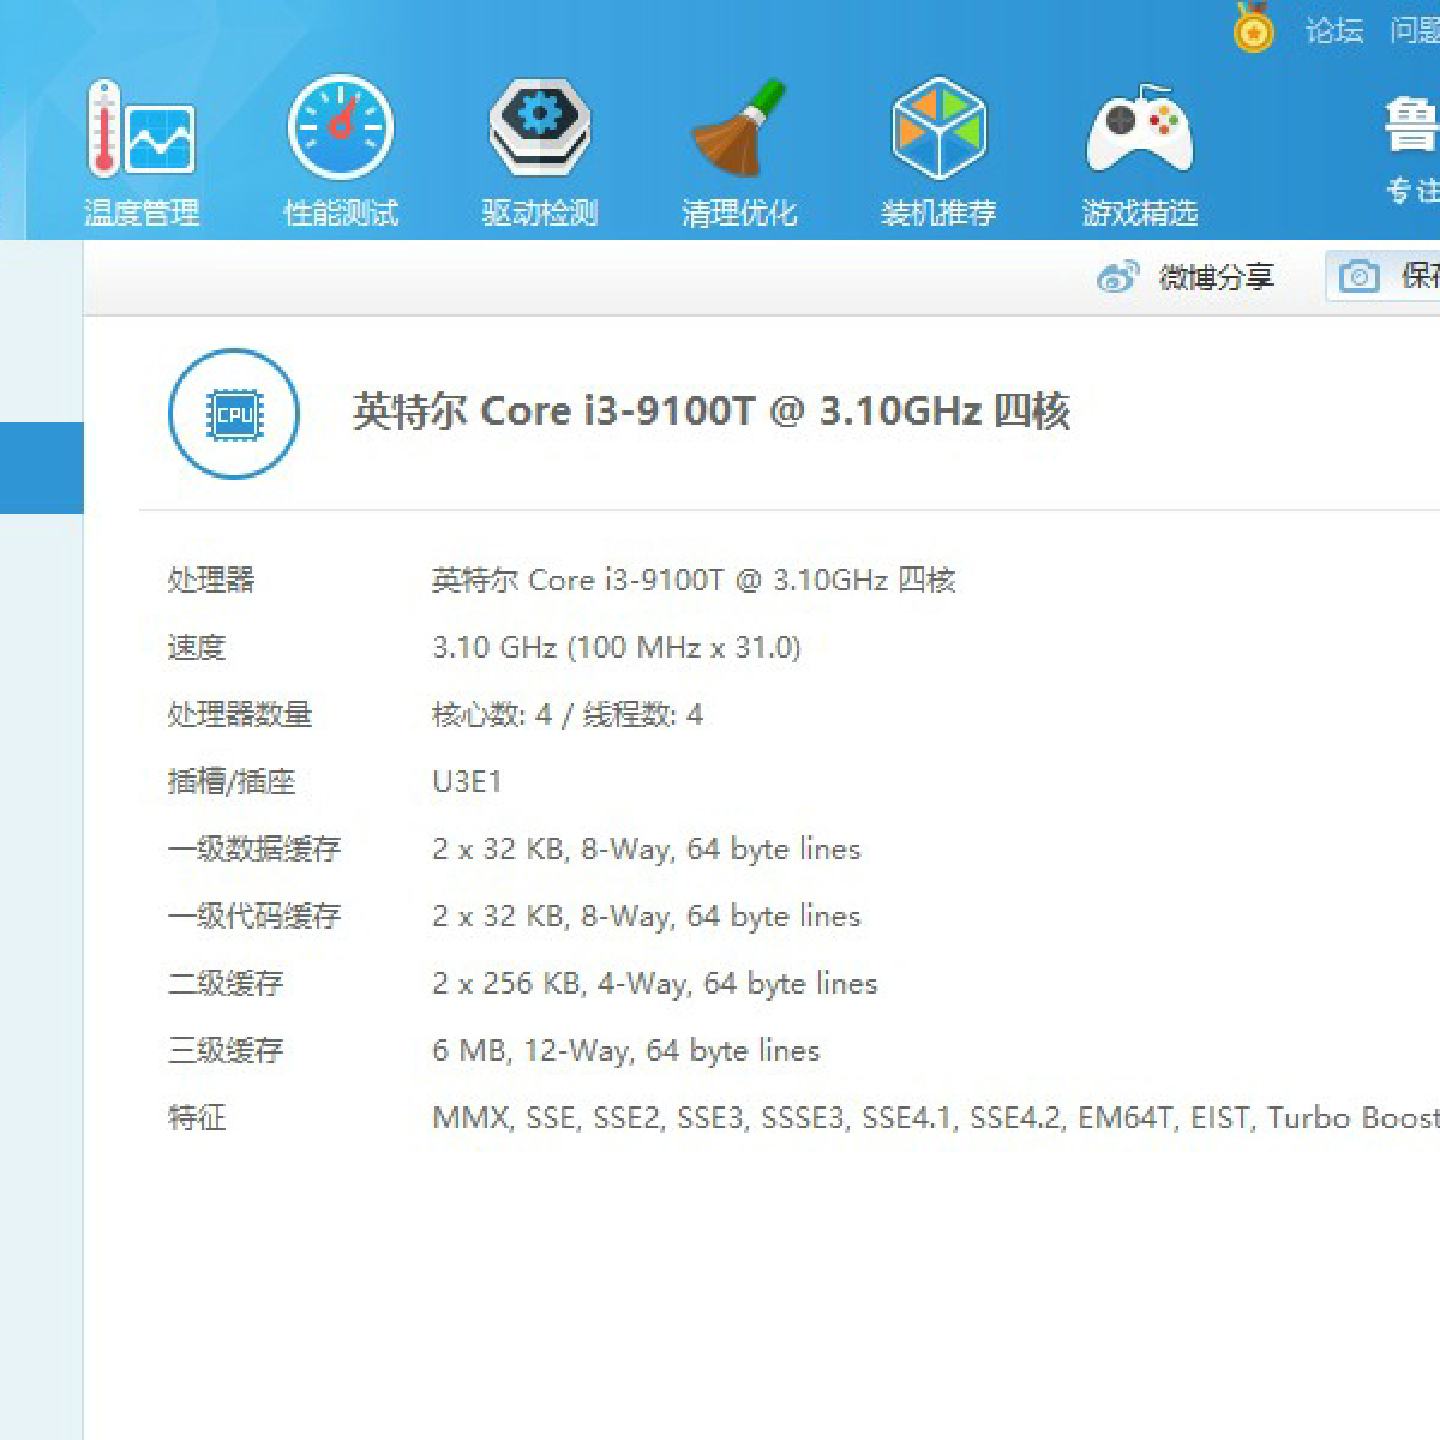
Task: Click the socket value U3E1
Action: click(x=466, y=781)
